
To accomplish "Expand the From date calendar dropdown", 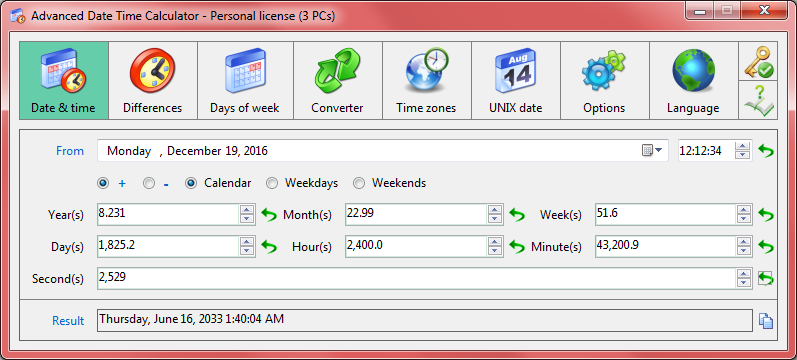I will [x=652, y=151].
